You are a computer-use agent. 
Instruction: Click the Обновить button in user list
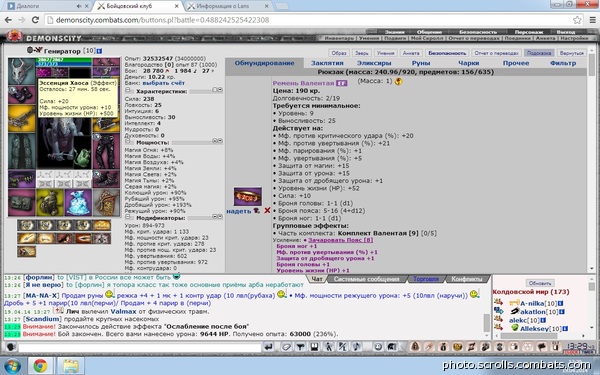[x=540, y=283]
